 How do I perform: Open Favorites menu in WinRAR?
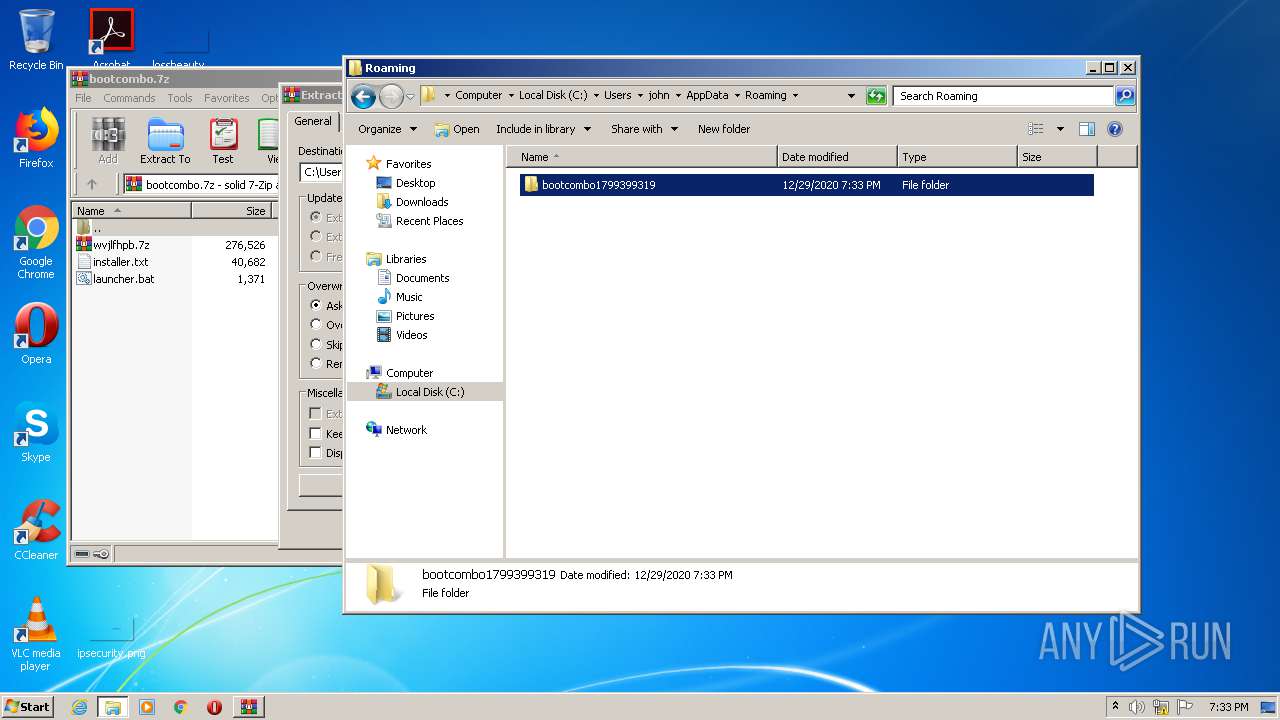[227, 98]
